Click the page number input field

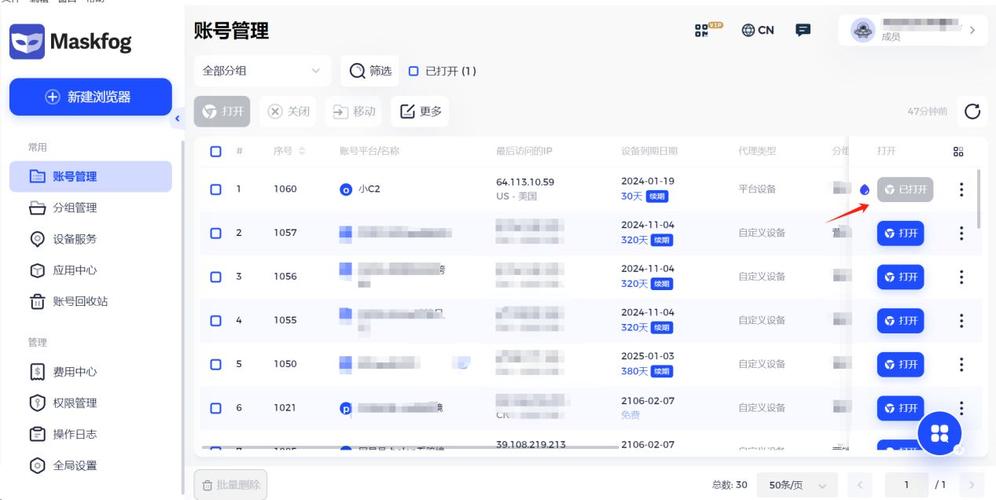[906, 485]
